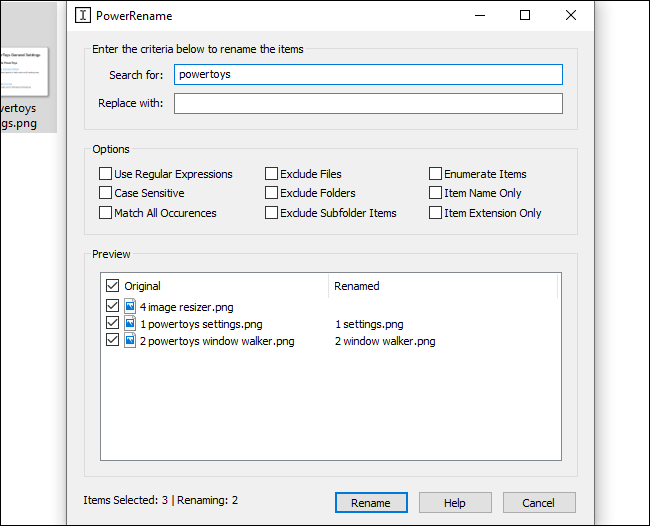Enable Exclude Subfolder Items

tap(272, 213)
